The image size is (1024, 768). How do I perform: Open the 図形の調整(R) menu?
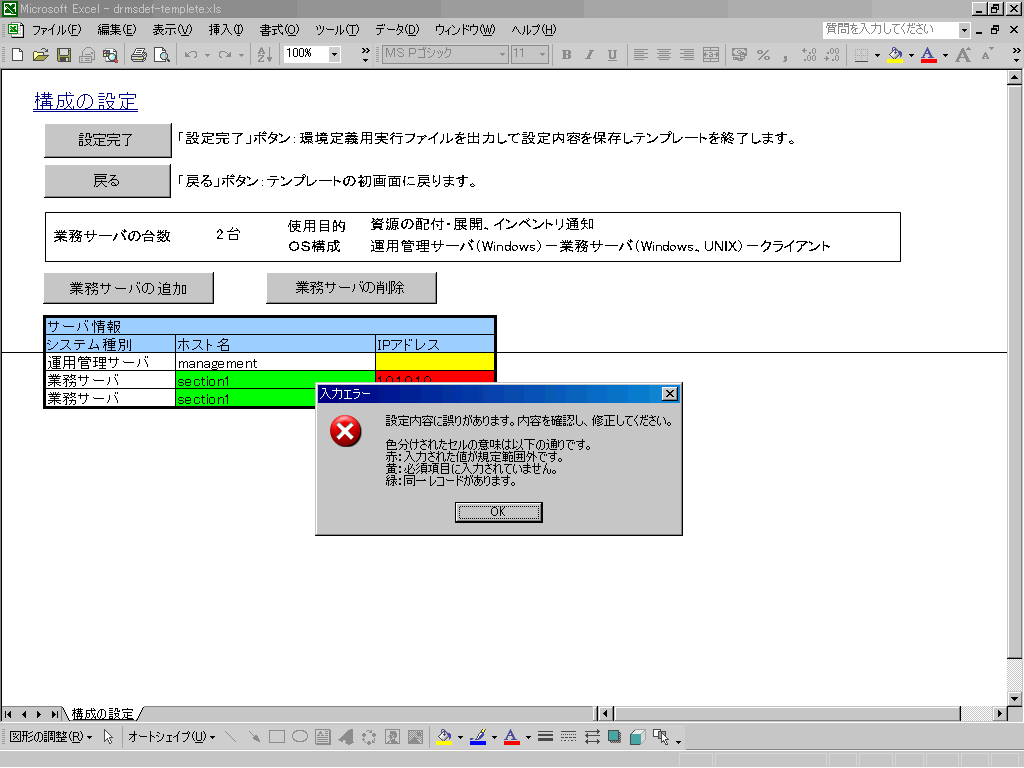pyautogui.click(x=51, y=737)
